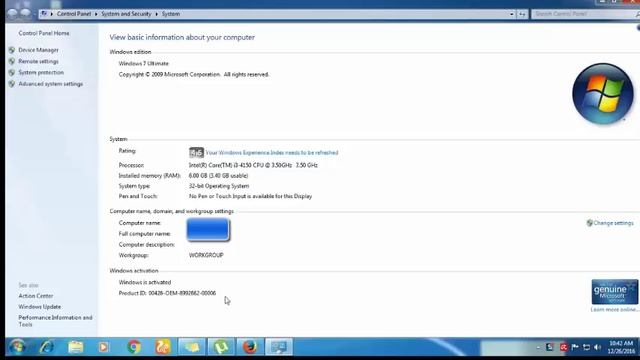Click the shield icon beside System protection
The height and width of the screenshot is (360, 640).
[11, 72]
